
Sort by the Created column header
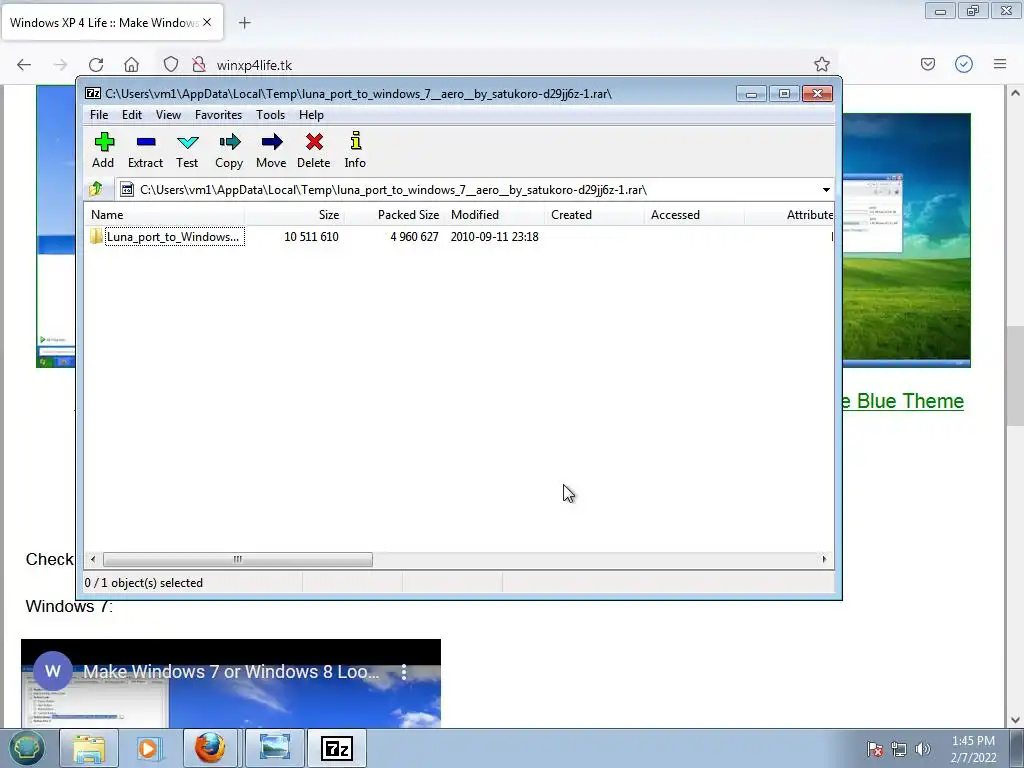pos(594,215)
